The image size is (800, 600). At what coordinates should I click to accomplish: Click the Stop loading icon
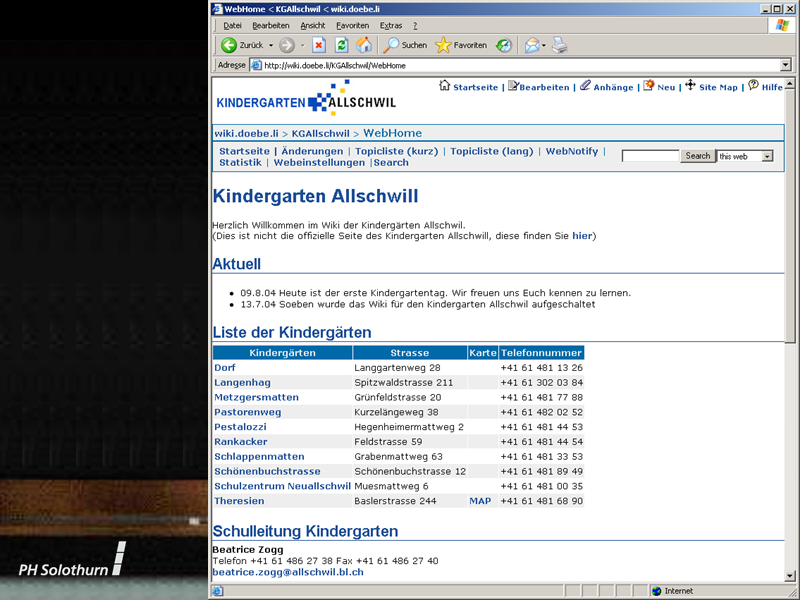318,45
